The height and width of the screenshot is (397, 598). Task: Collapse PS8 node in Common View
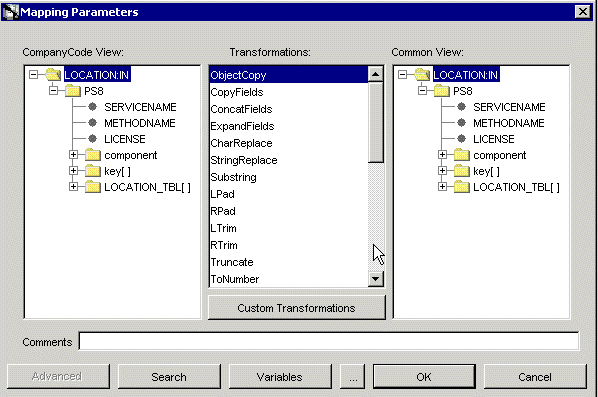tap(423, 91)
